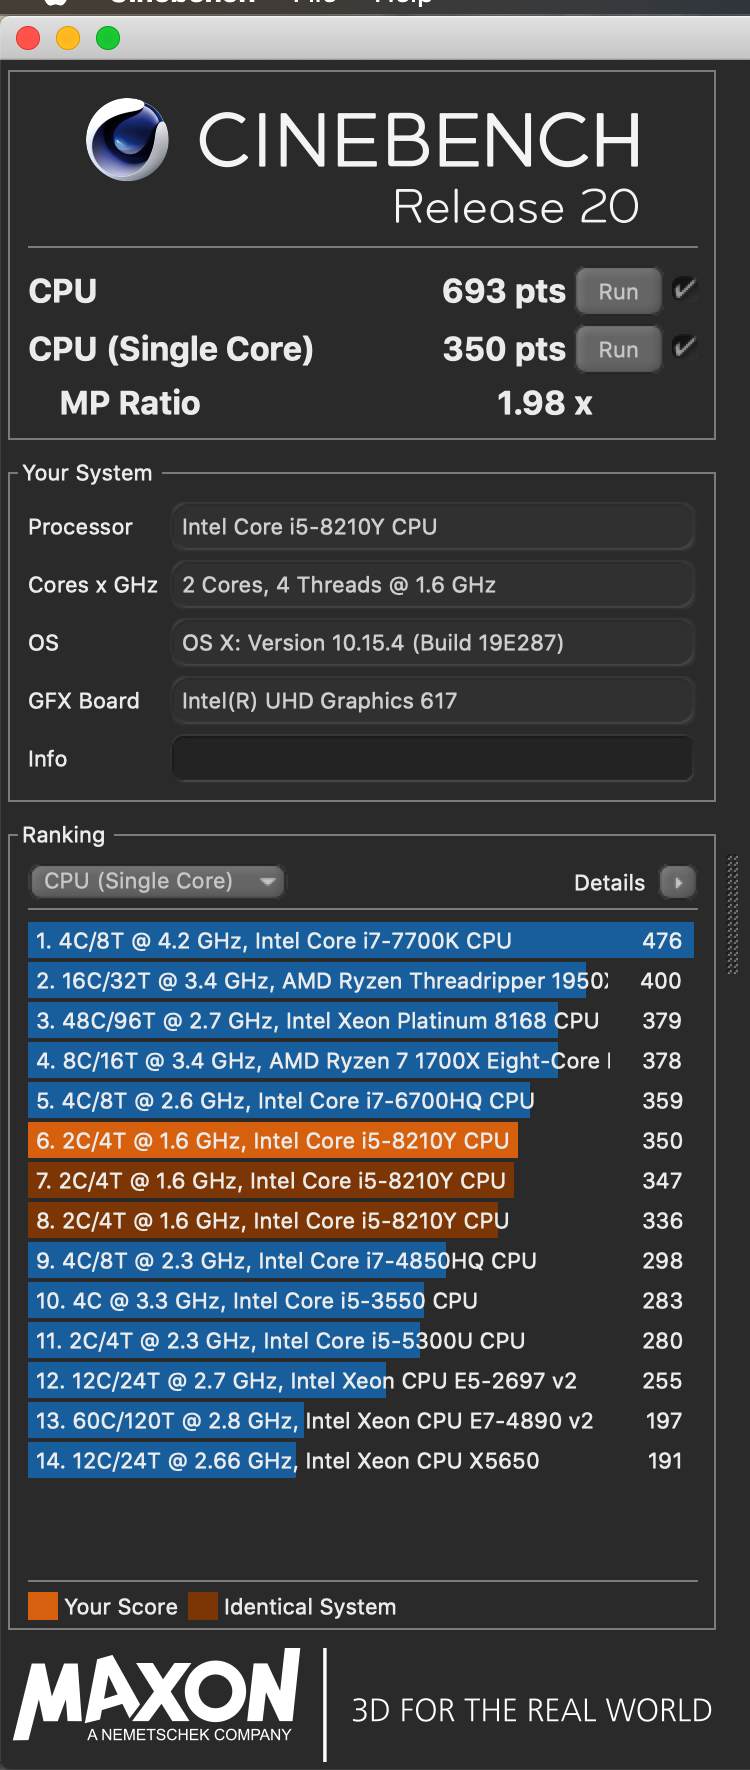Click inside the Info text field
Image resolution: width=750 pixels, height=1770 pixels.
tap(432, 758)
